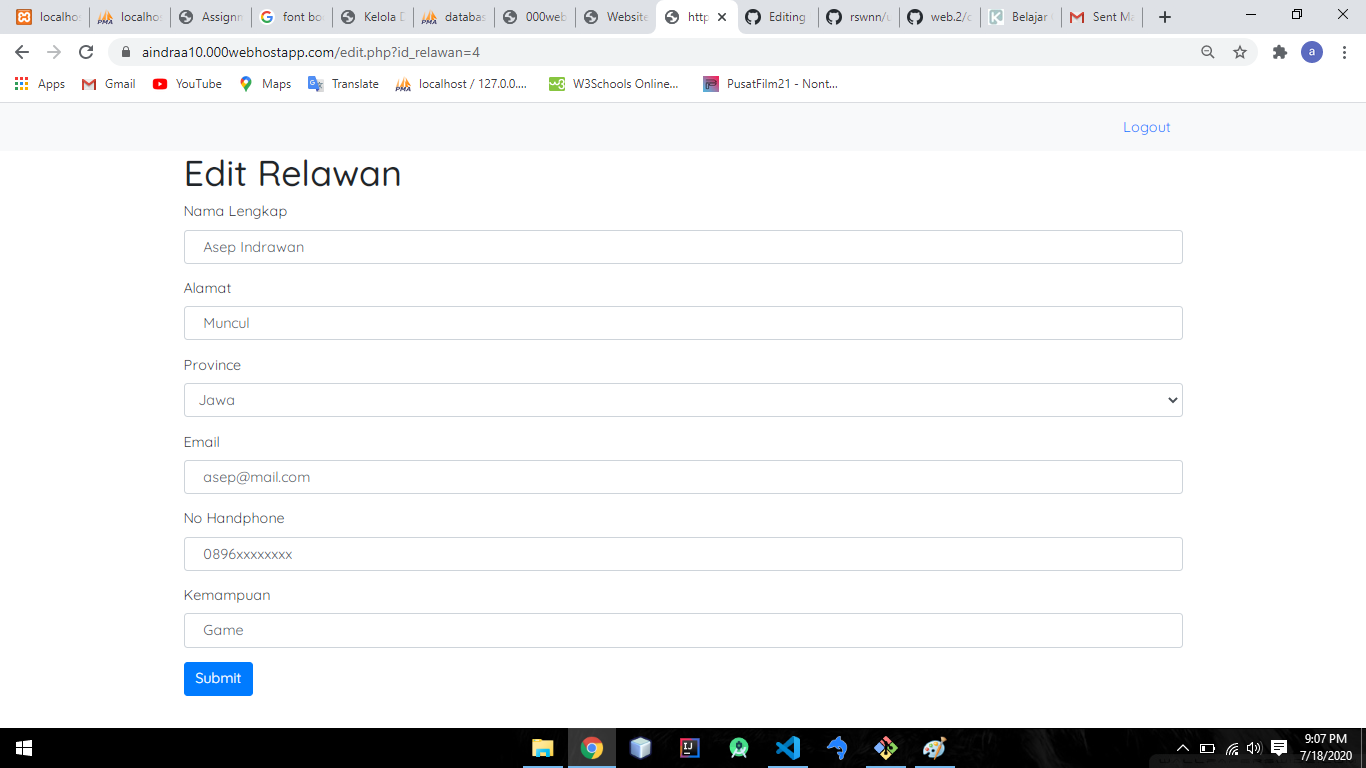Reload the page with the refresh icon
The width and height of the screenshot is (1366, 768).
coord(86,52)
